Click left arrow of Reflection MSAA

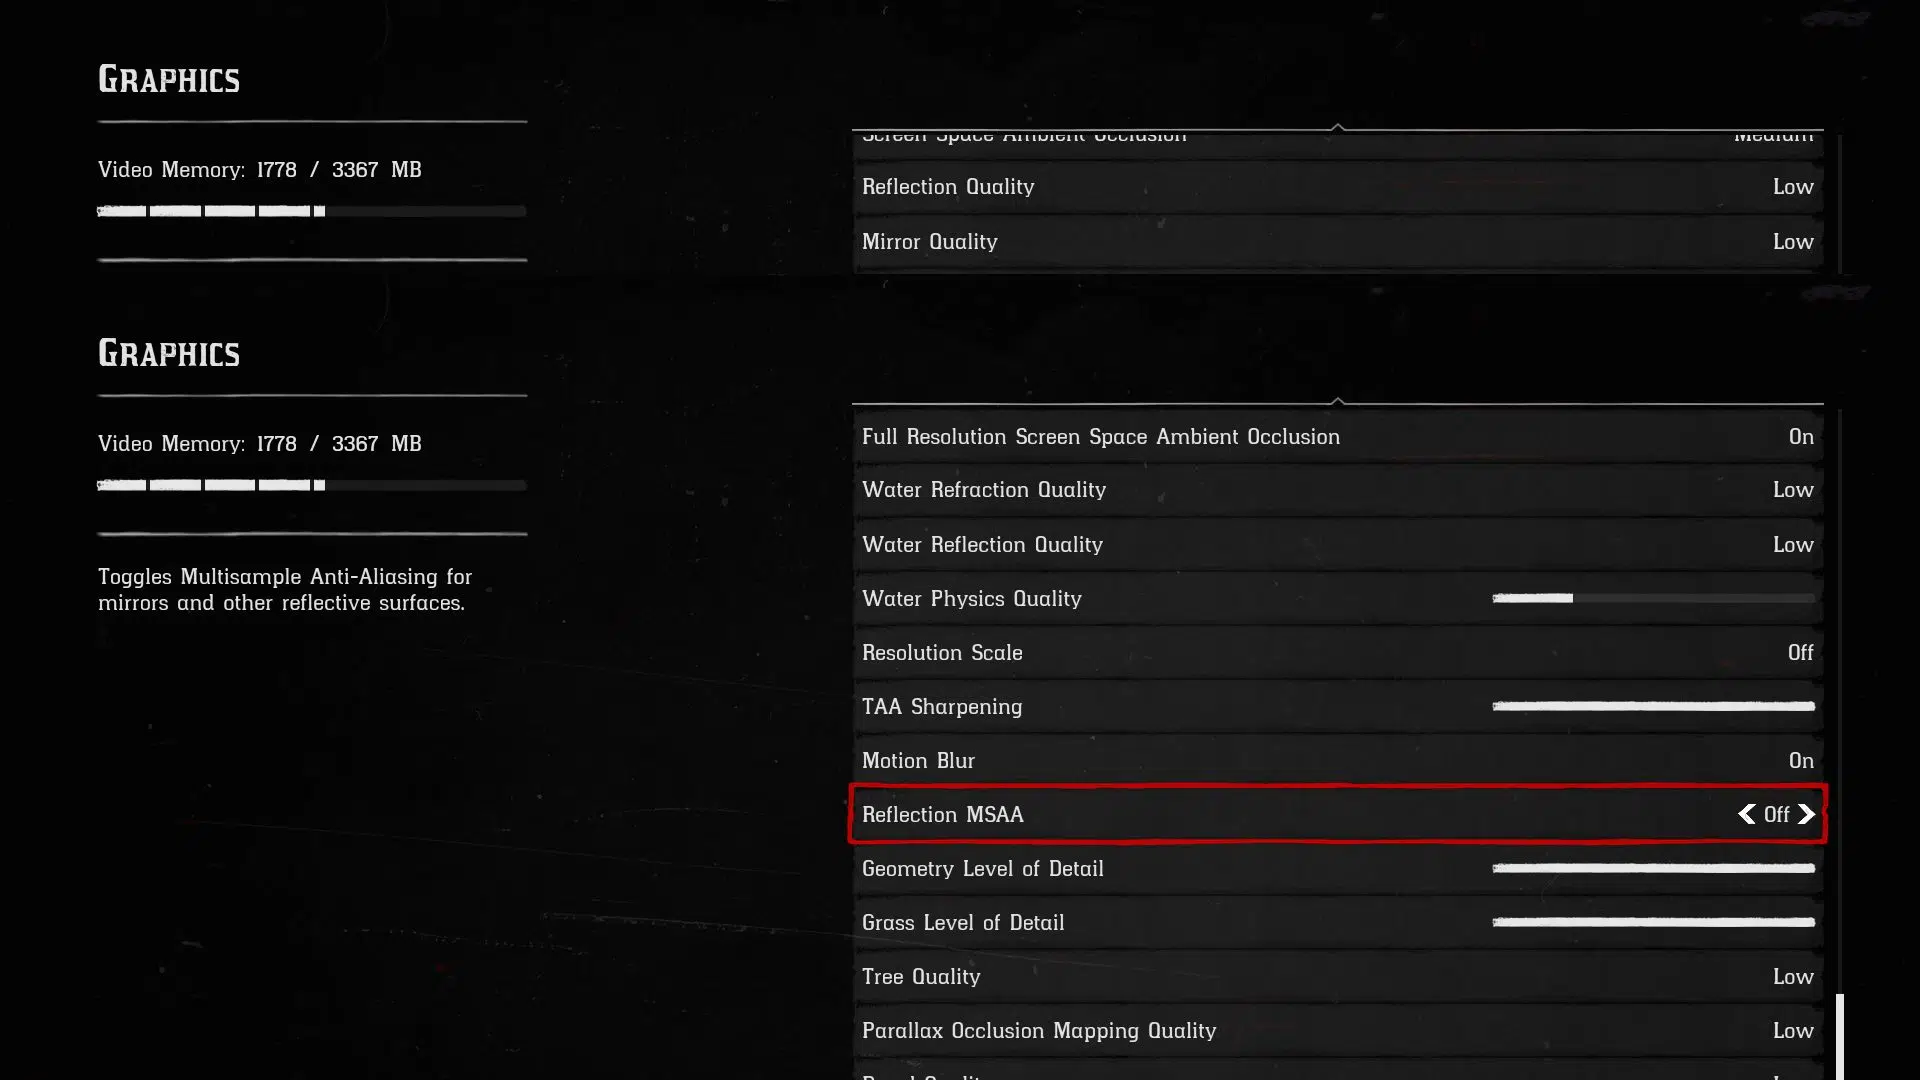coord(1747,814)
